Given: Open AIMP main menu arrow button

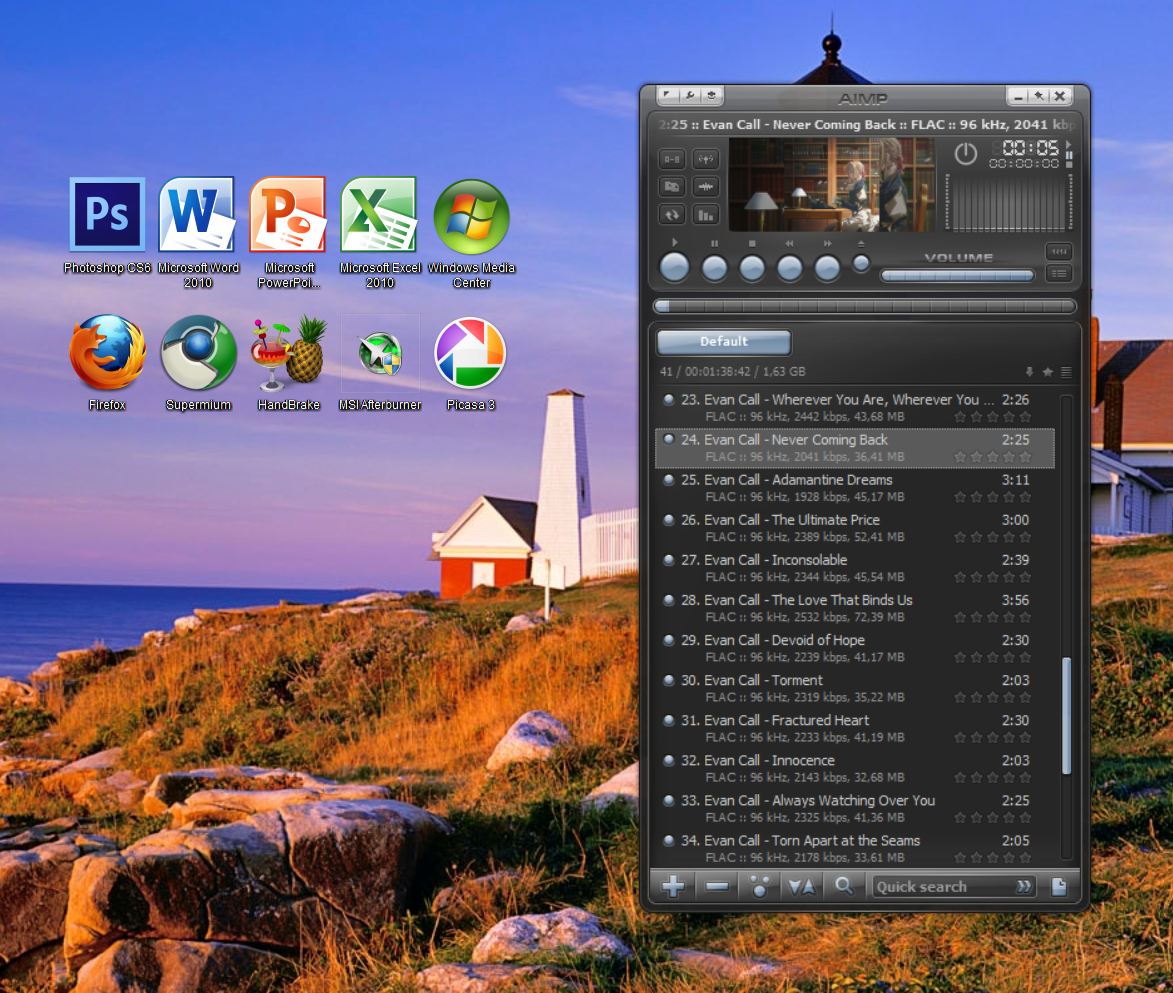Looking at the screenshot, I should [x=667, y=96].
